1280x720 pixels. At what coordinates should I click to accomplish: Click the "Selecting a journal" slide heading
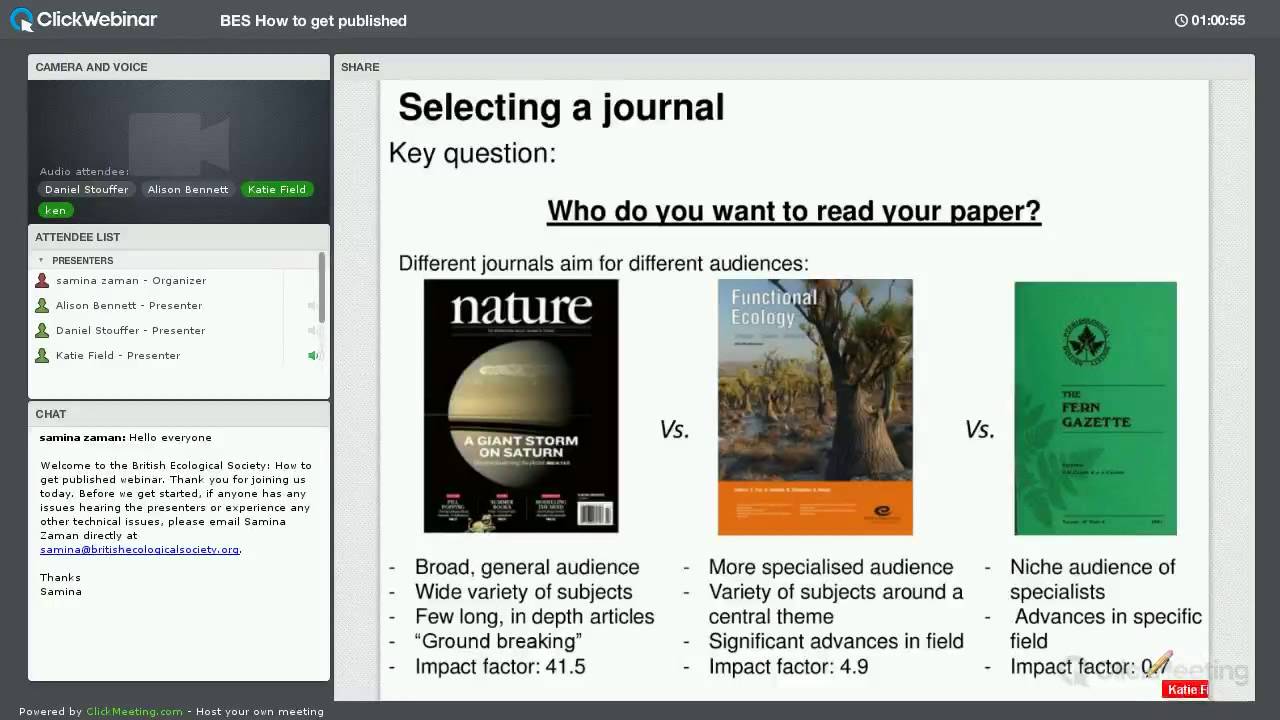[x=561, y=107]
